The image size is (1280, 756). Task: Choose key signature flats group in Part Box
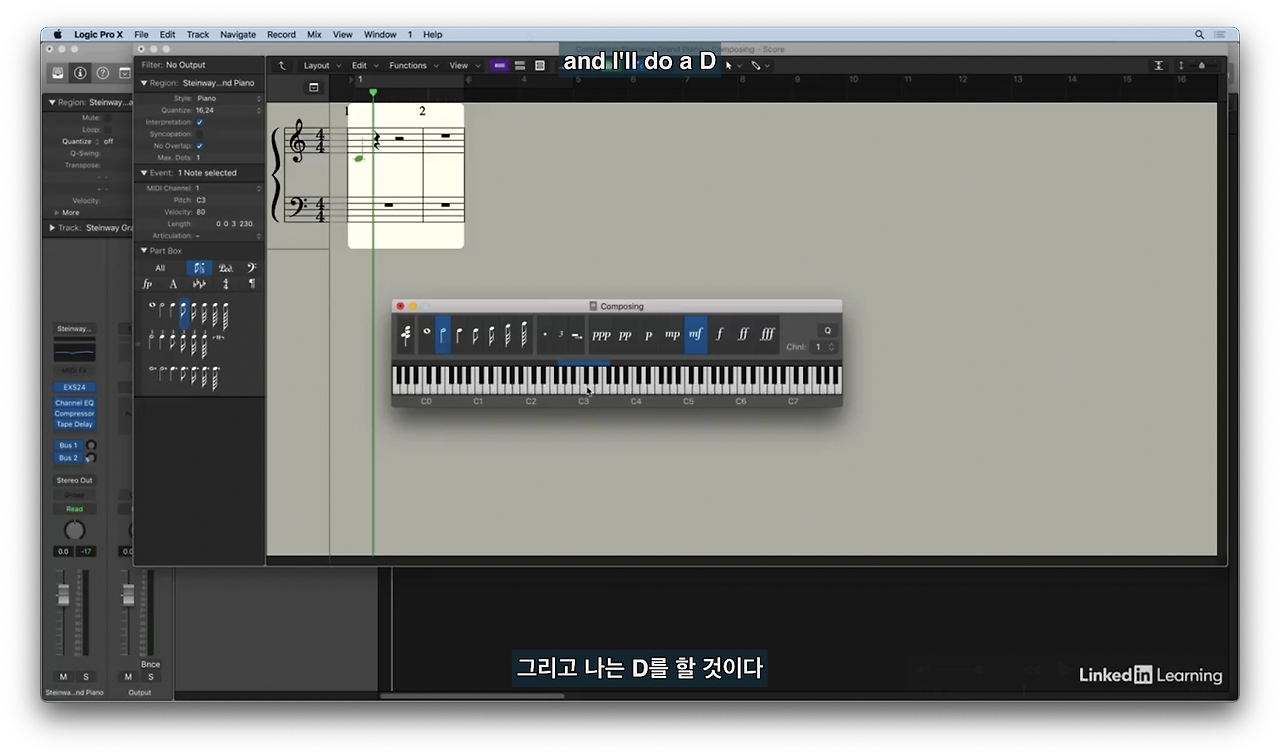pos(199,284)
